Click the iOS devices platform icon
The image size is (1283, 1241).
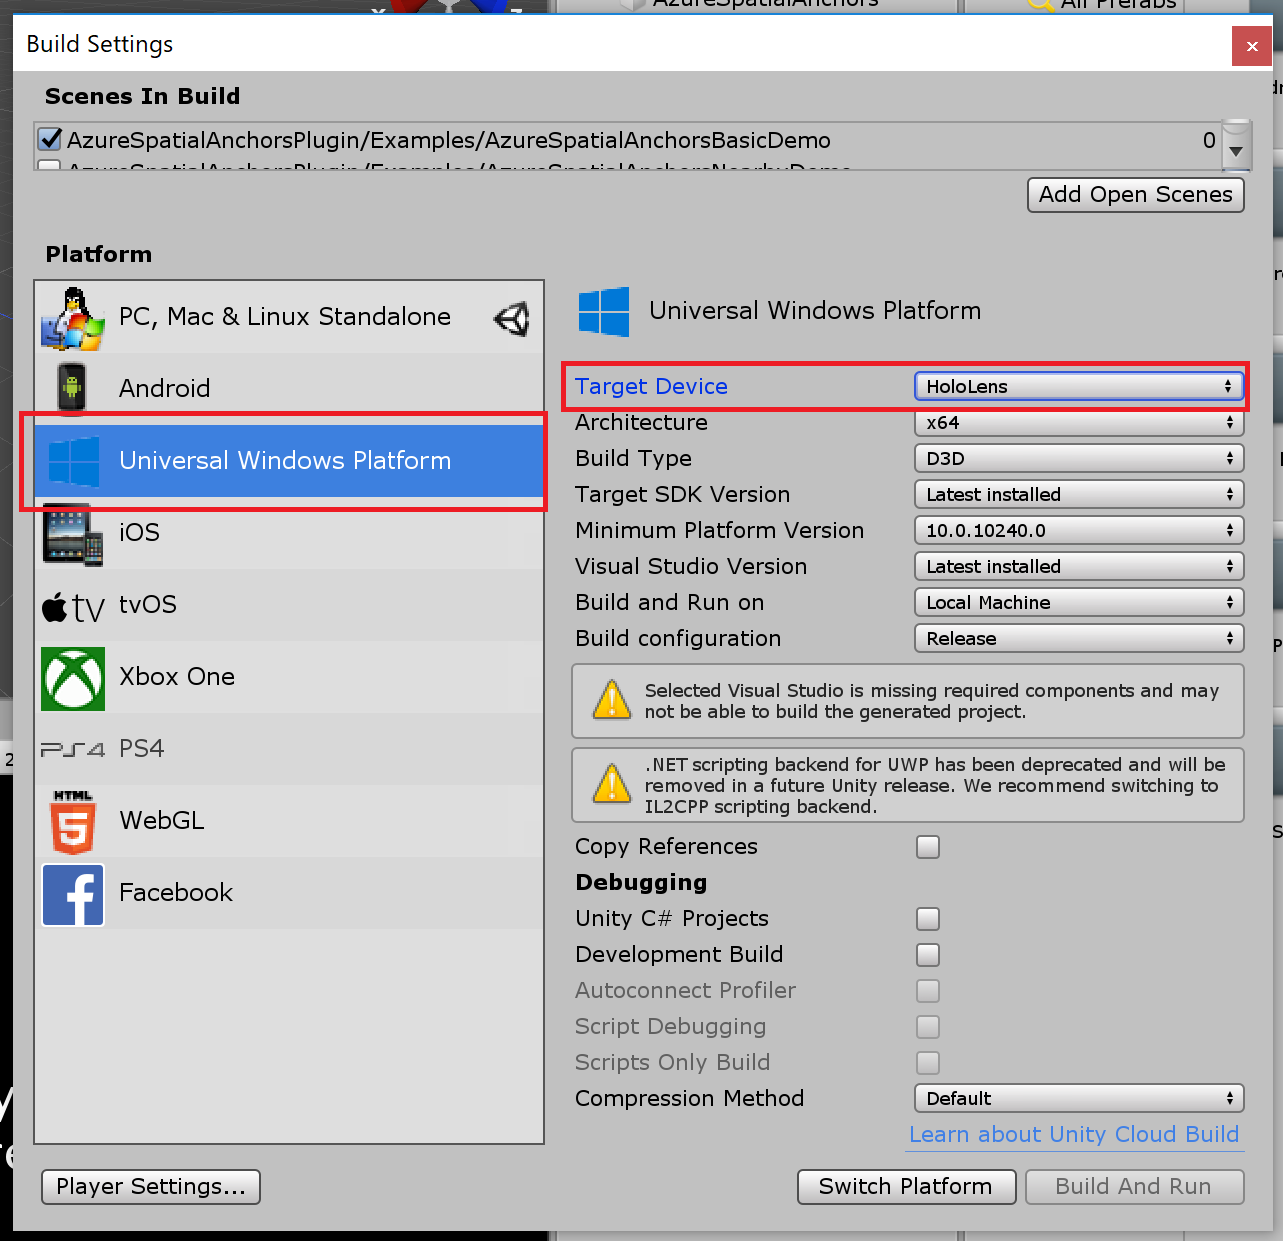[72, 533]
